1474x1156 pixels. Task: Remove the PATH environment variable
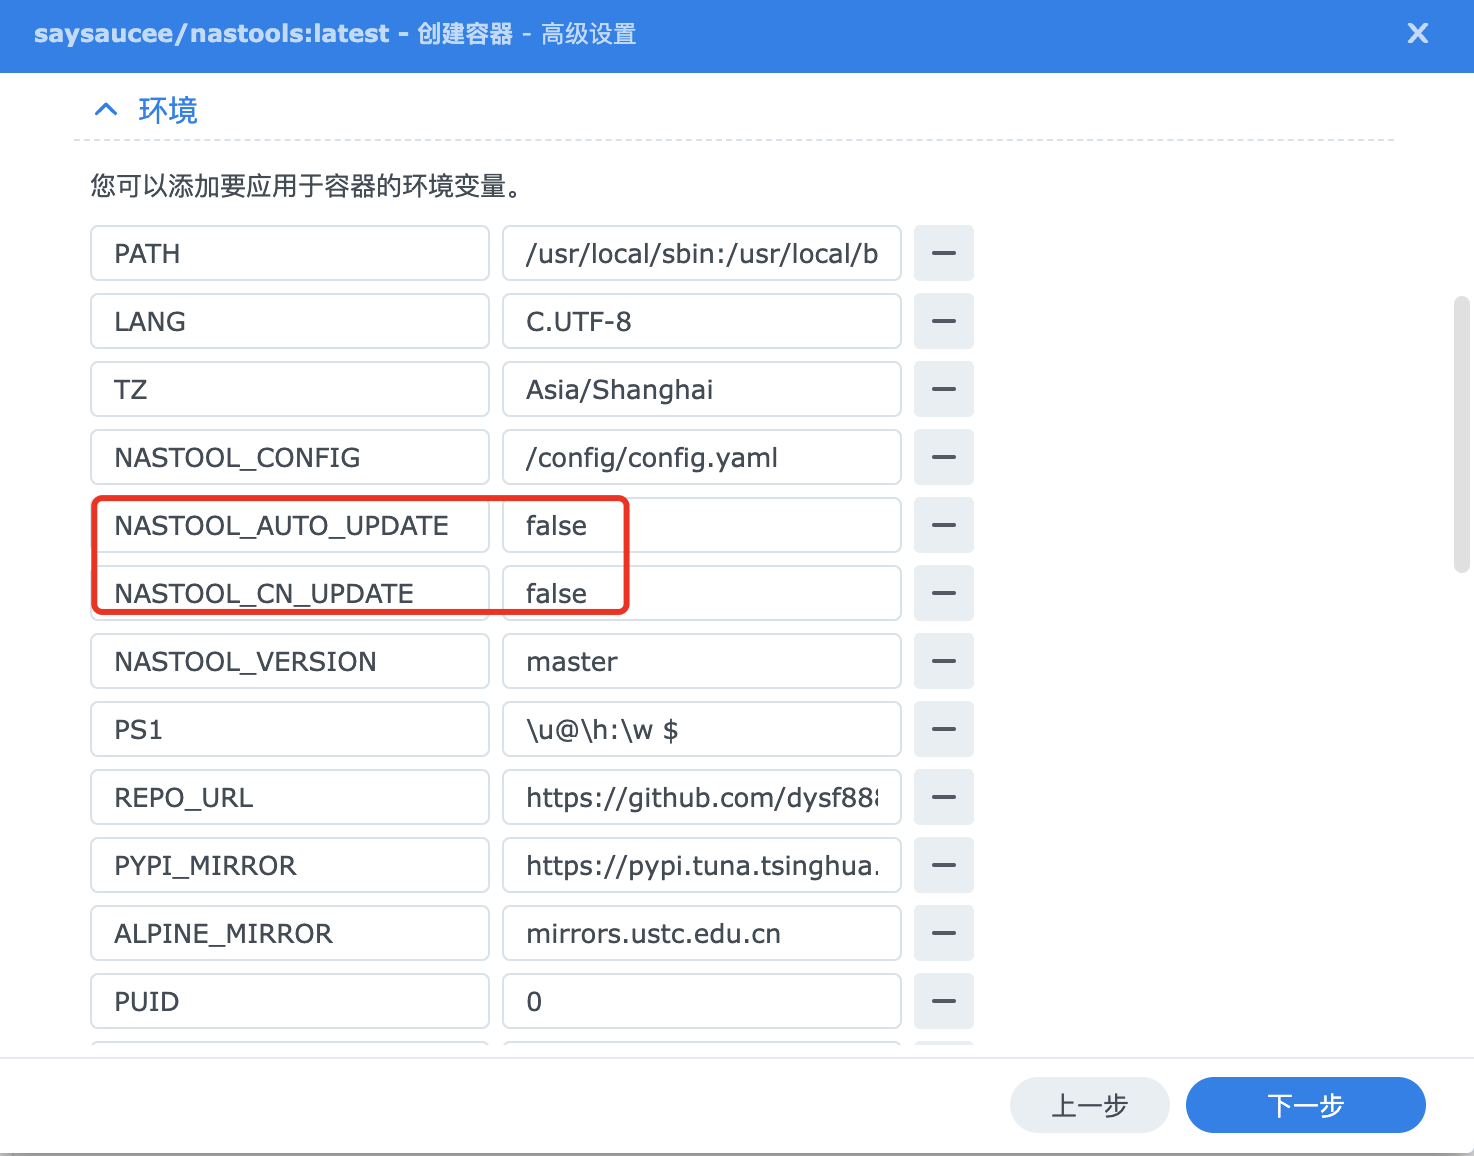coord(944,253)
